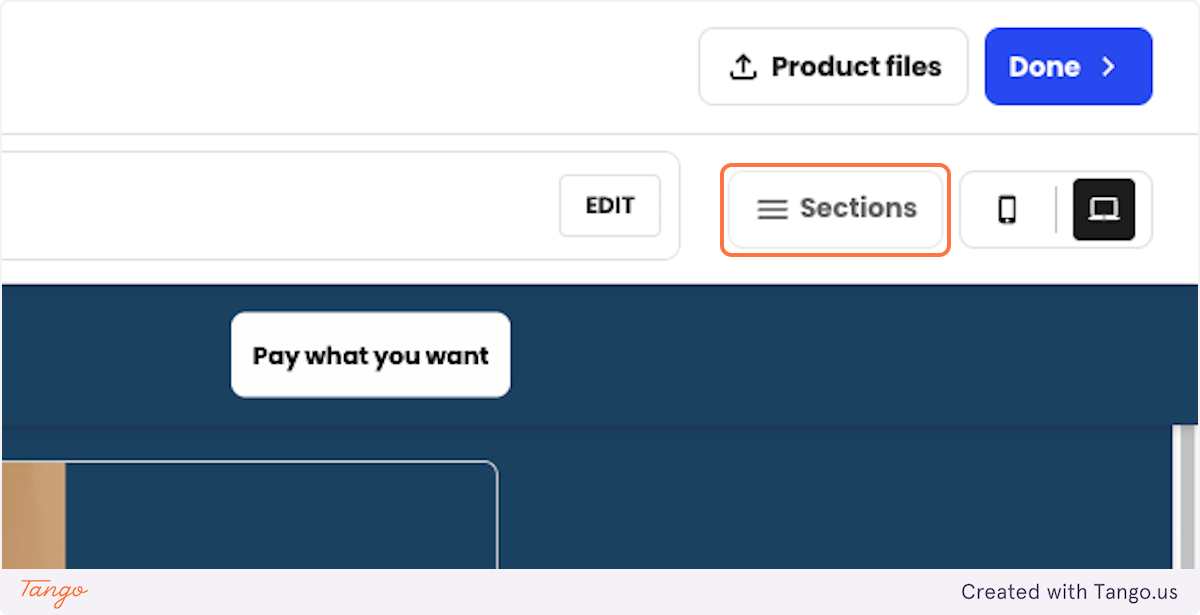The image size is (1200, 615).
Task: Switch to desktop laptop preview
Action: coord(1104,209)
